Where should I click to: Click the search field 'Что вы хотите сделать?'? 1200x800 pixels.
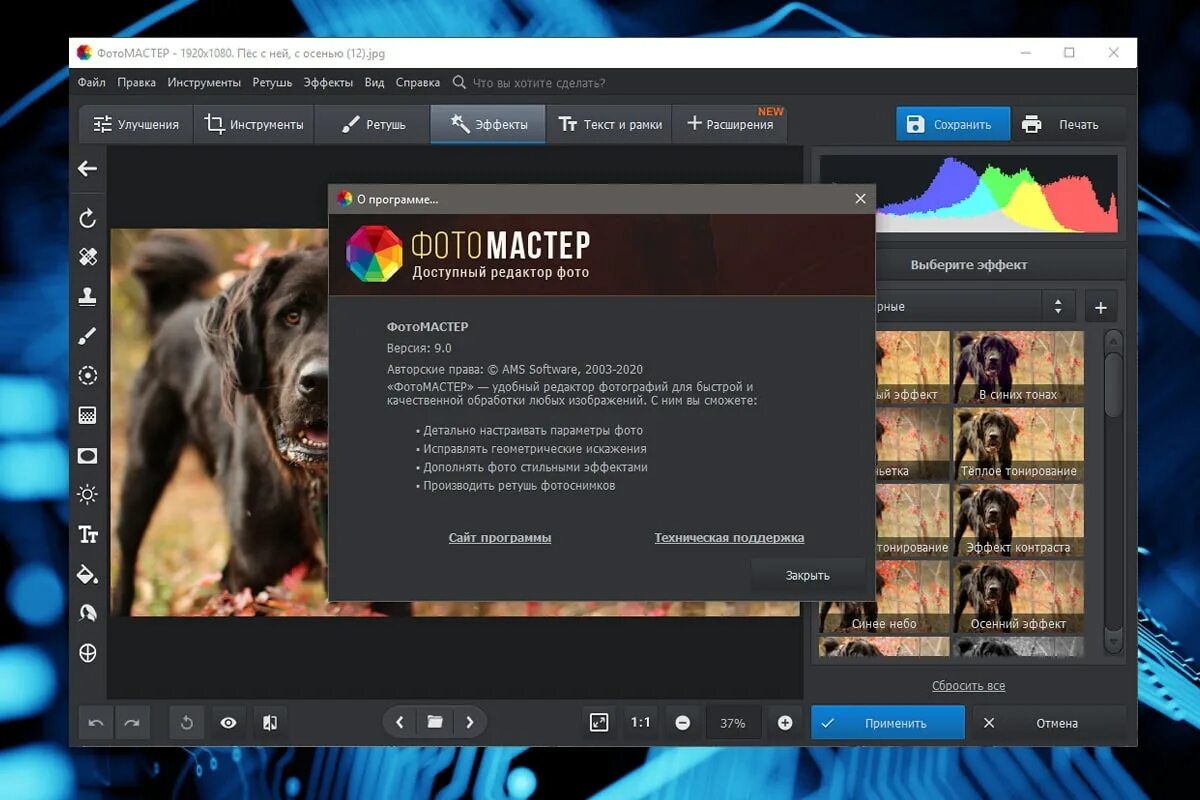coord(538,83)
